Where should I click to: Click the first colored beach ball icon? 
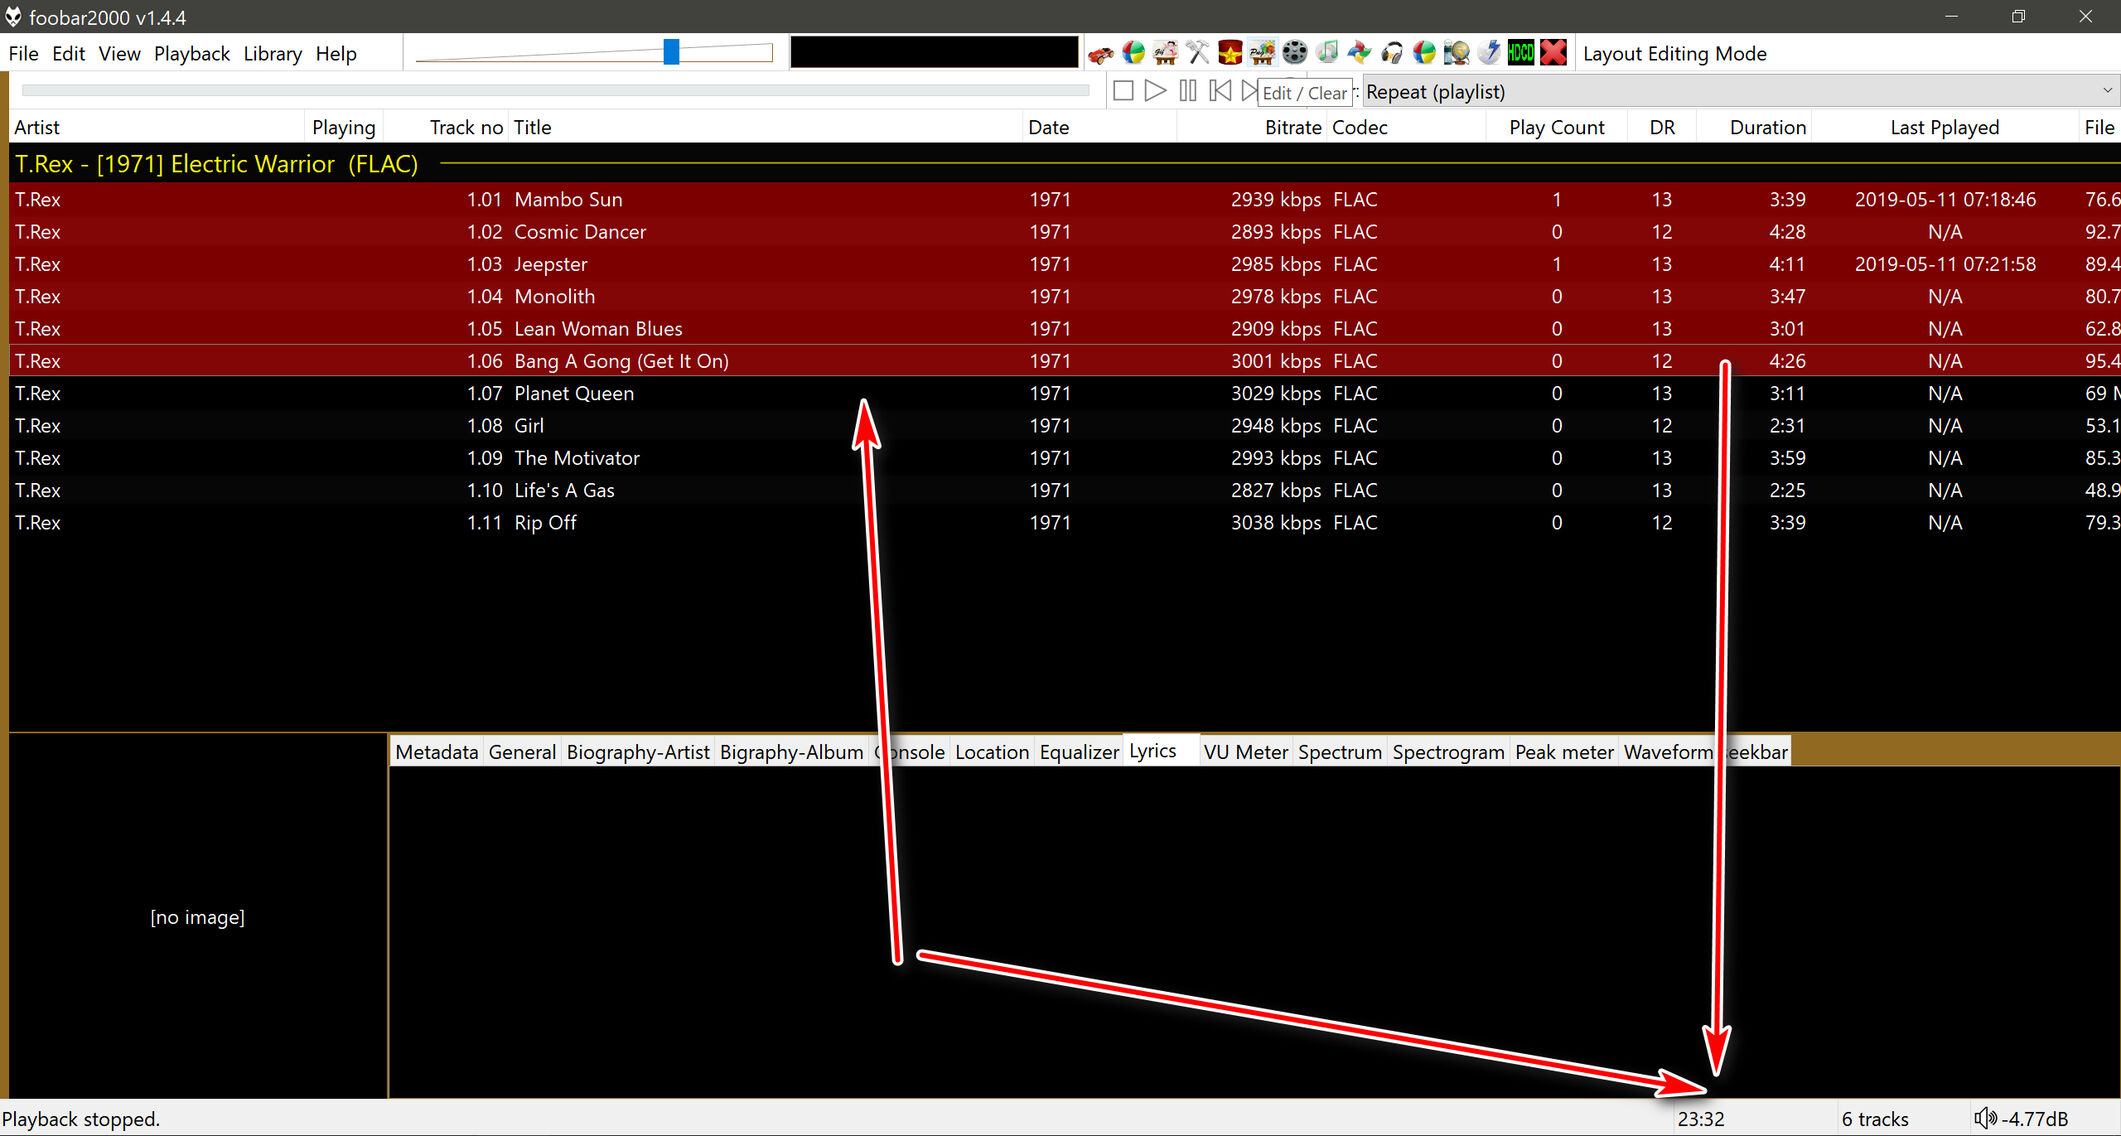[1133, 53]
